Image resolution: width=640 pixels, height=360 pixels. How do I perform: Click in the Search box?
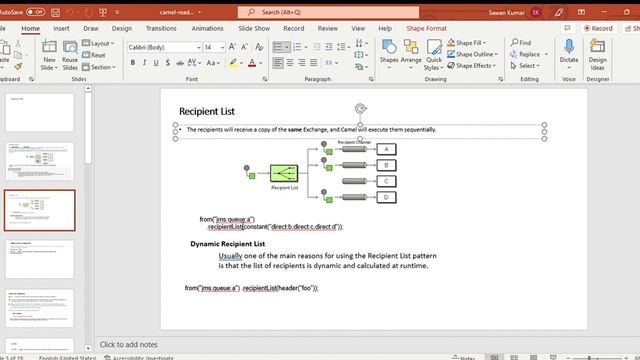[x=328, y=12]
